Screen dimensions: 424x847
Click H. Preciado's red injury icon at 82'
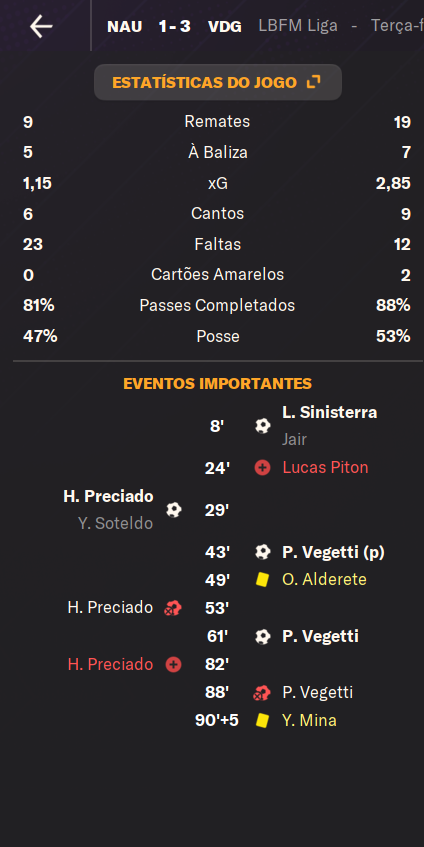(173, 664)
